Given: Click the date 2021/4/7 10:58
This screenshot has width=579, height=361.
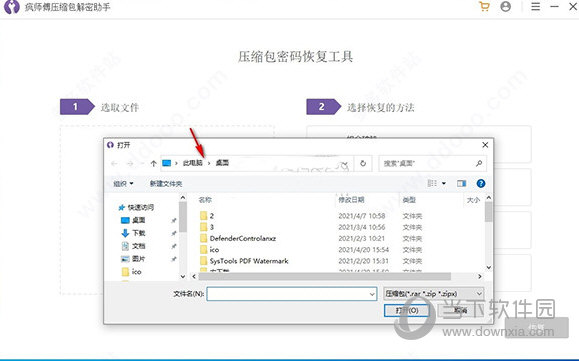Looking at the screenshot, I should (x=362, y=216).
